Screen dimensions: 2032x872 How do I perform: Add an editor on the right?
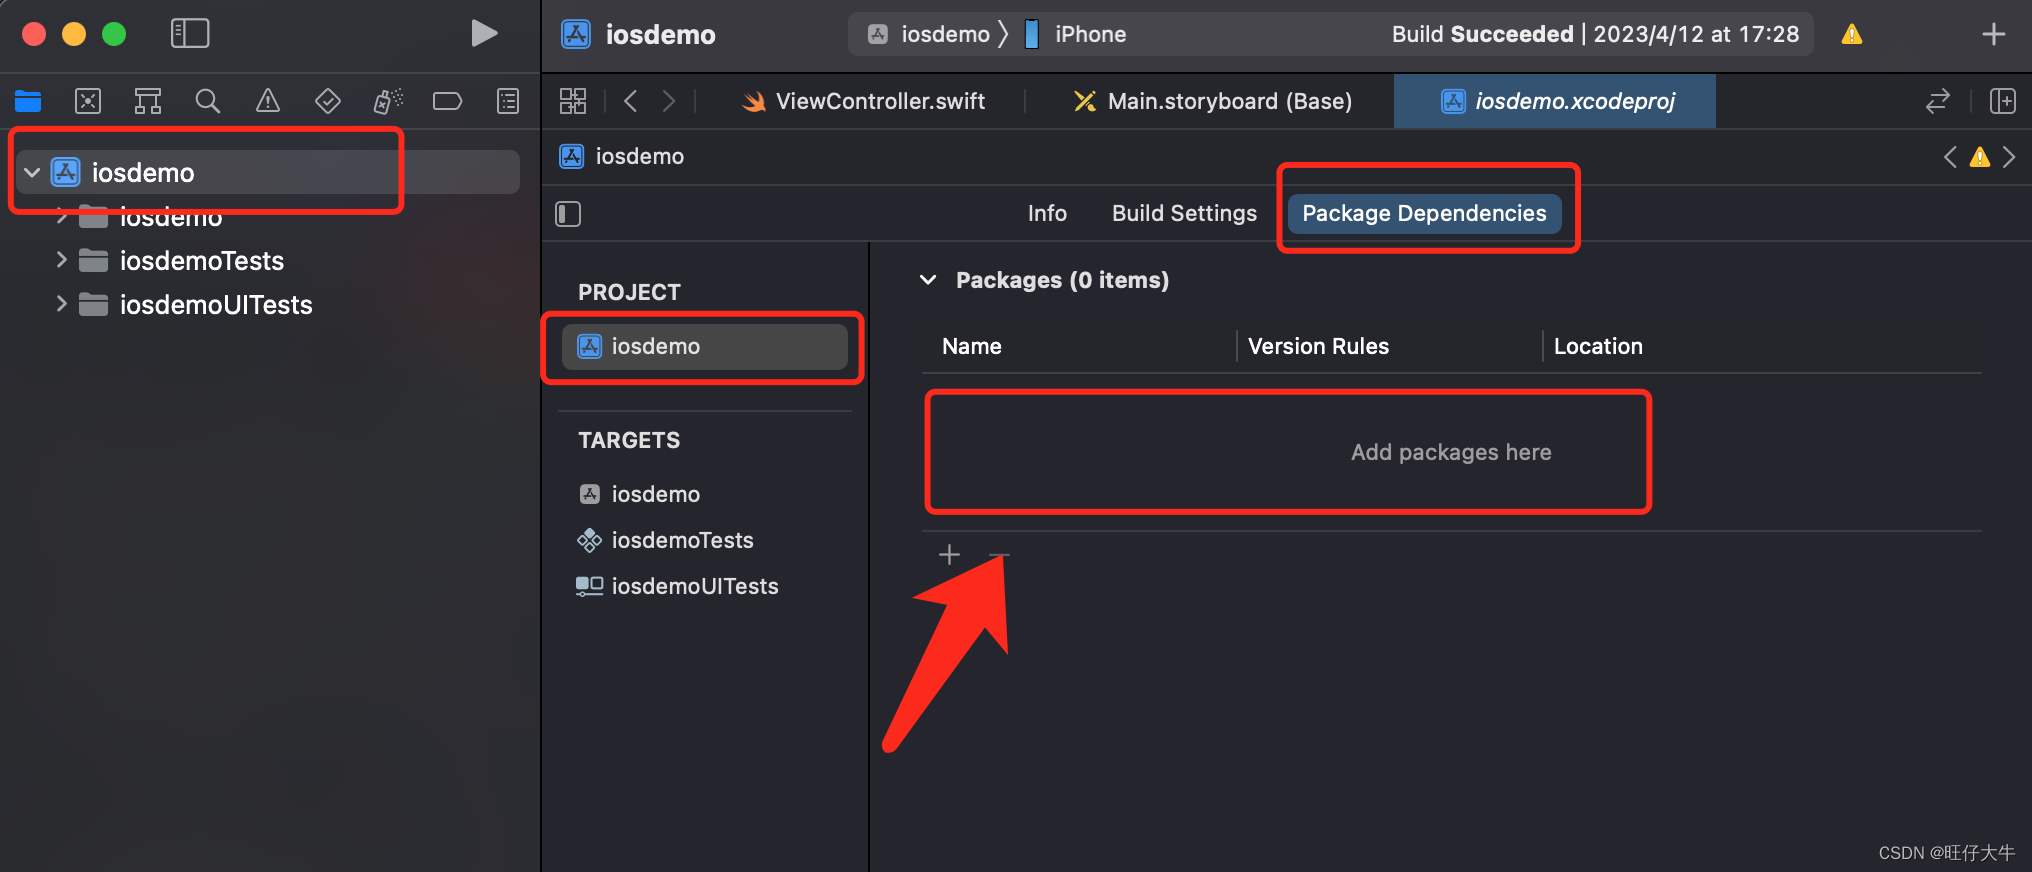[2003, 101]
